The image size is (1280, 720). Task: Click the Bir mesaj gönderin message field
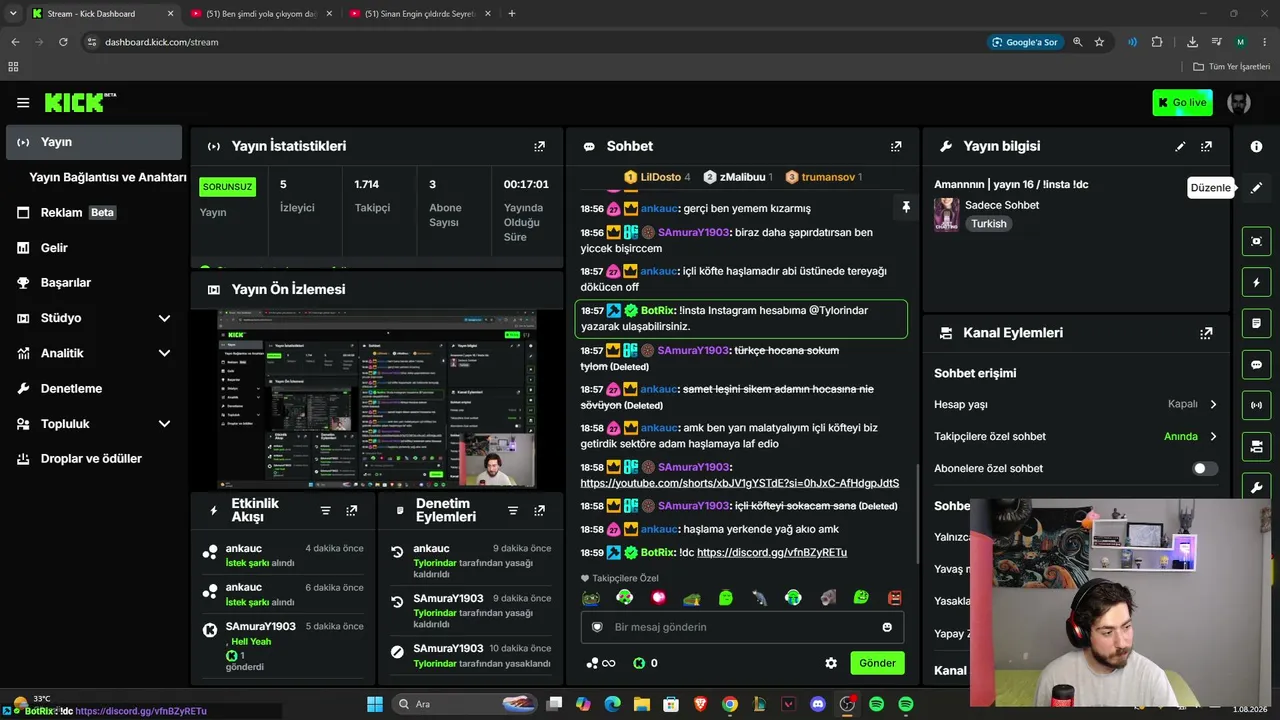coord(742,627)
